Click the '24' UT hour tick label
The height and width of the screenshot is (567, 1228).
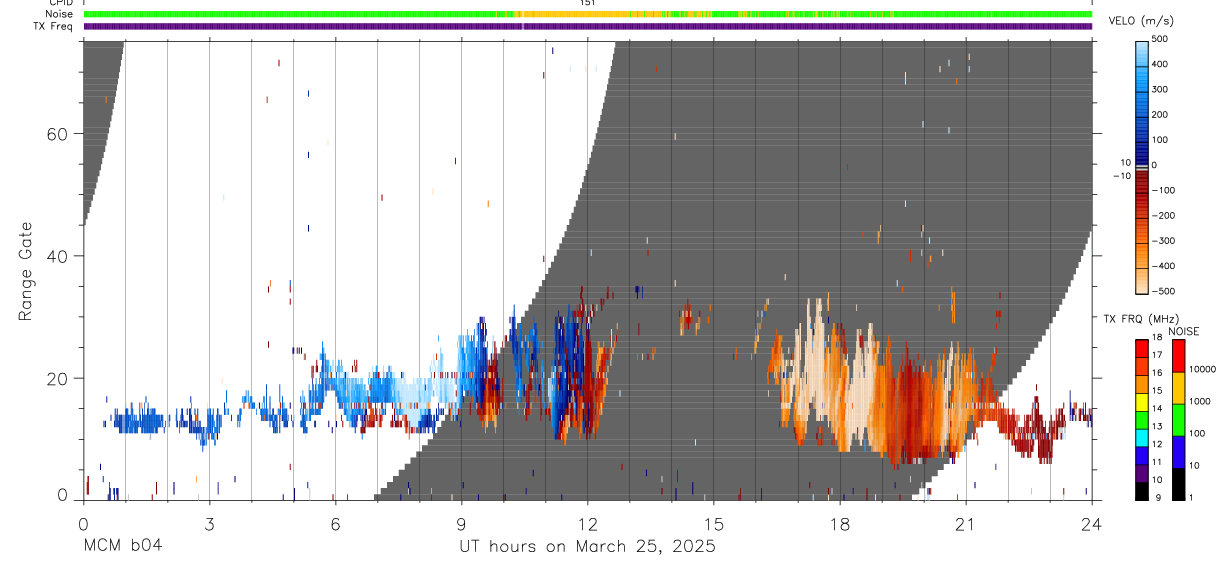[x=1092, y=523]
